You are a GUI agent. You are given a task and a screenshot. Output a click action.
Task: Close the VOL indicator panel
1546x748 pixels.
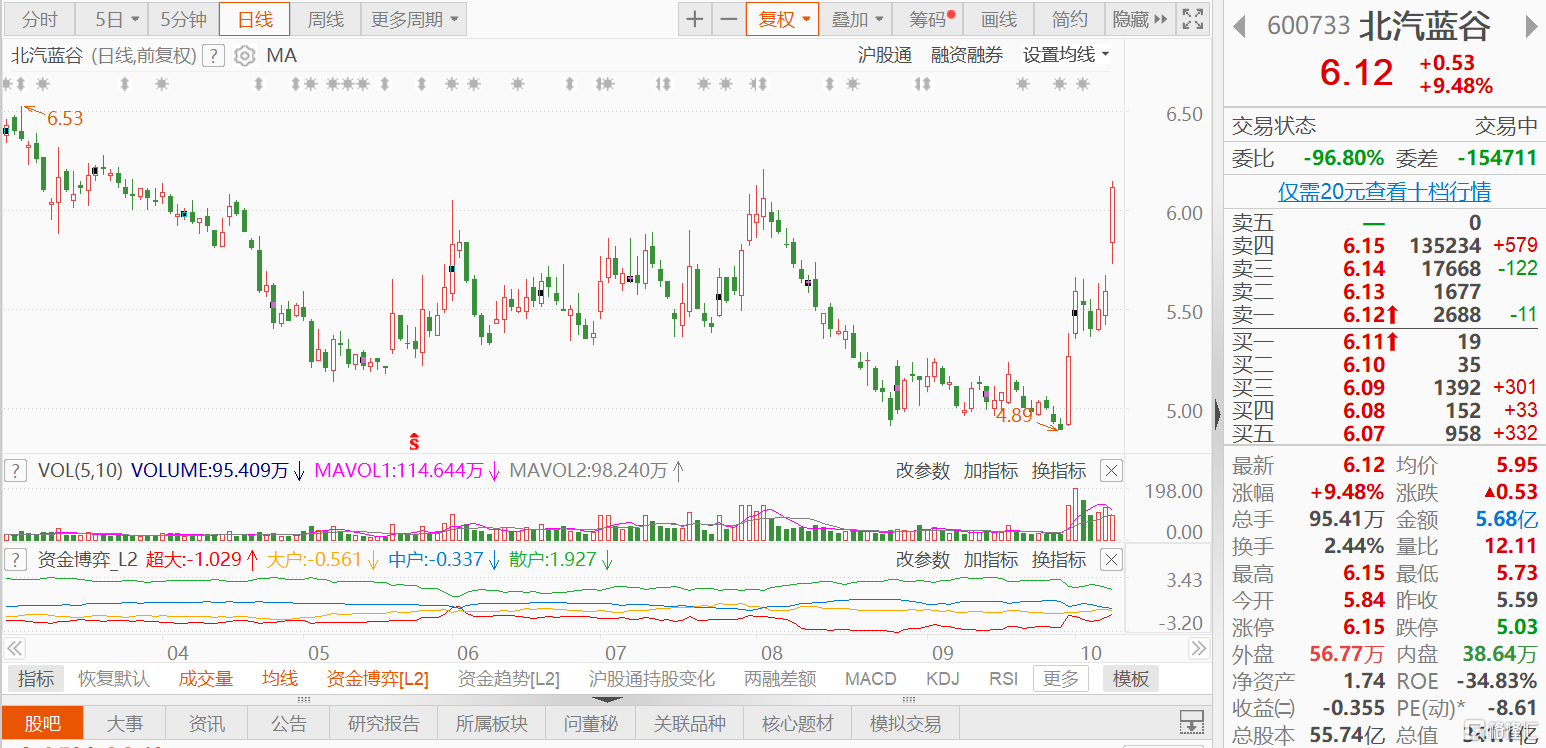pos(1111,471)
